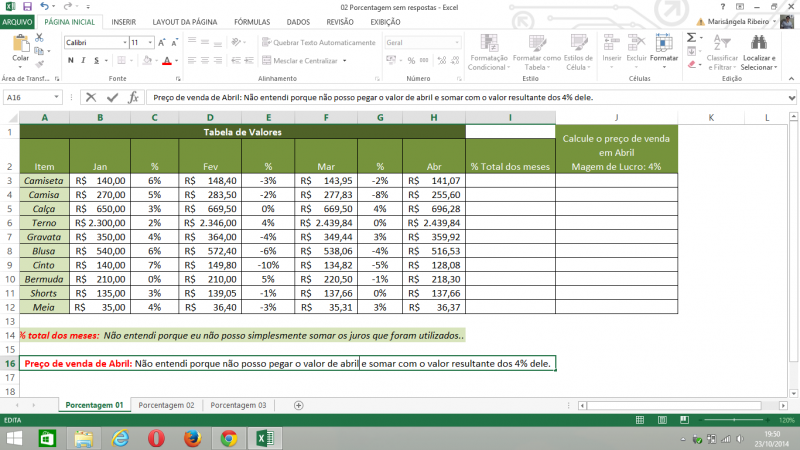
Task: Click the increase indent icon
Action: coord(248,60)
